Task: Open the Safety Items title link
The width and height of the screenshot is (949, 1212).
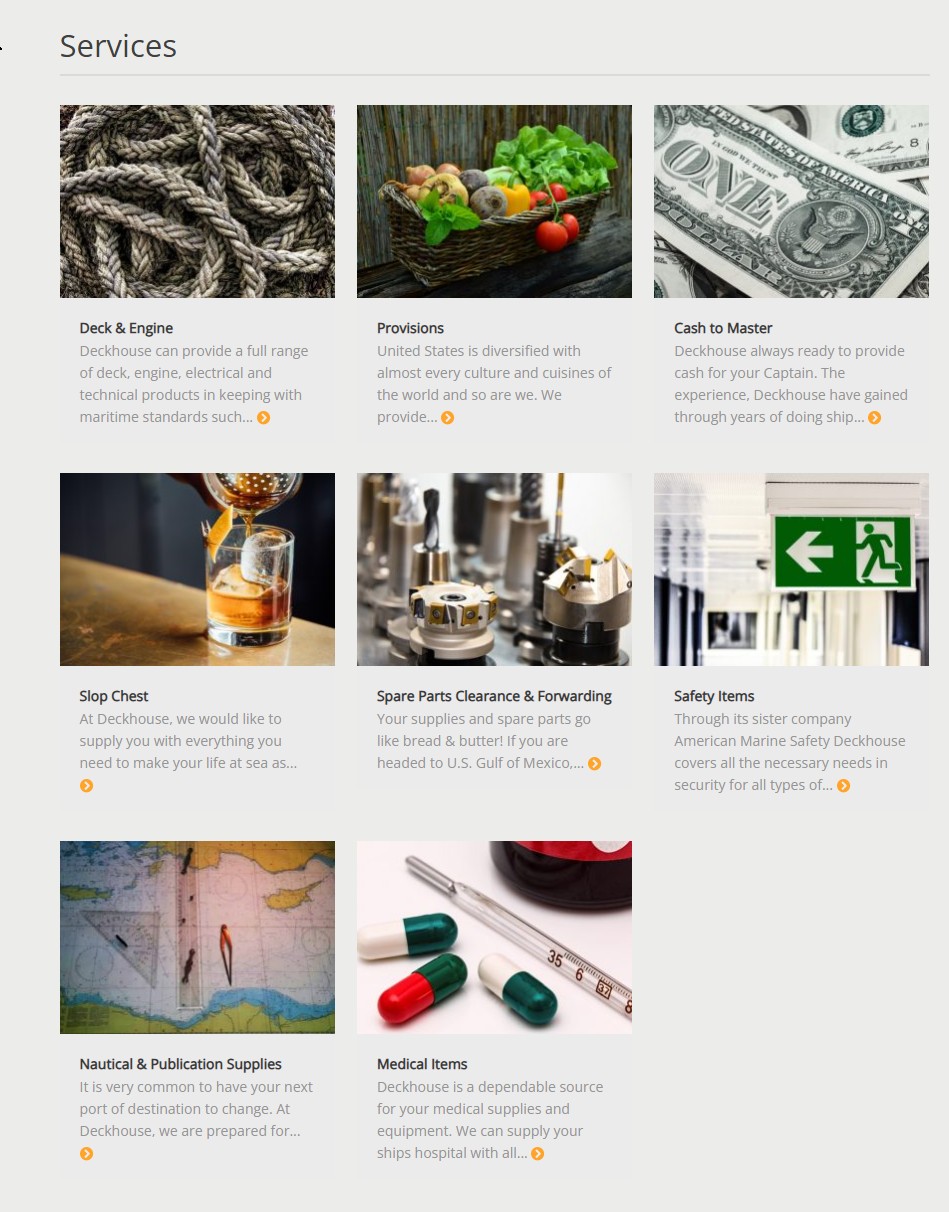Action: point(714,696)
